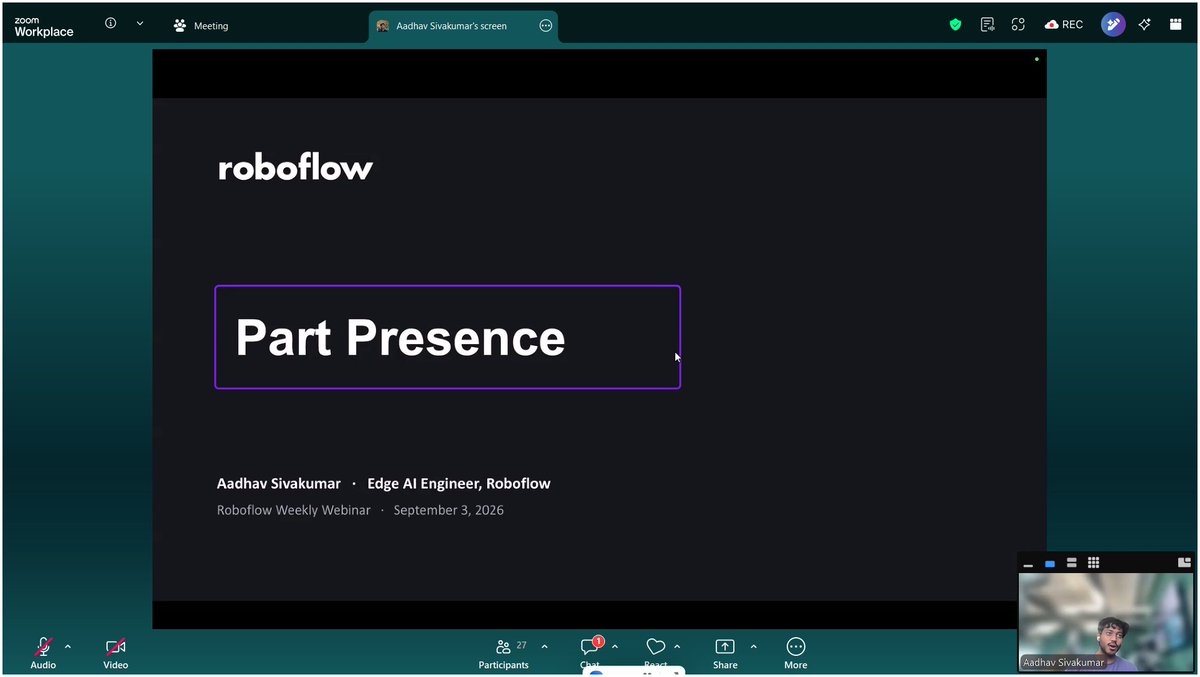Open the view layout icon
The height and width of the screenshot is (677, 1200).
coord(1175,25)
